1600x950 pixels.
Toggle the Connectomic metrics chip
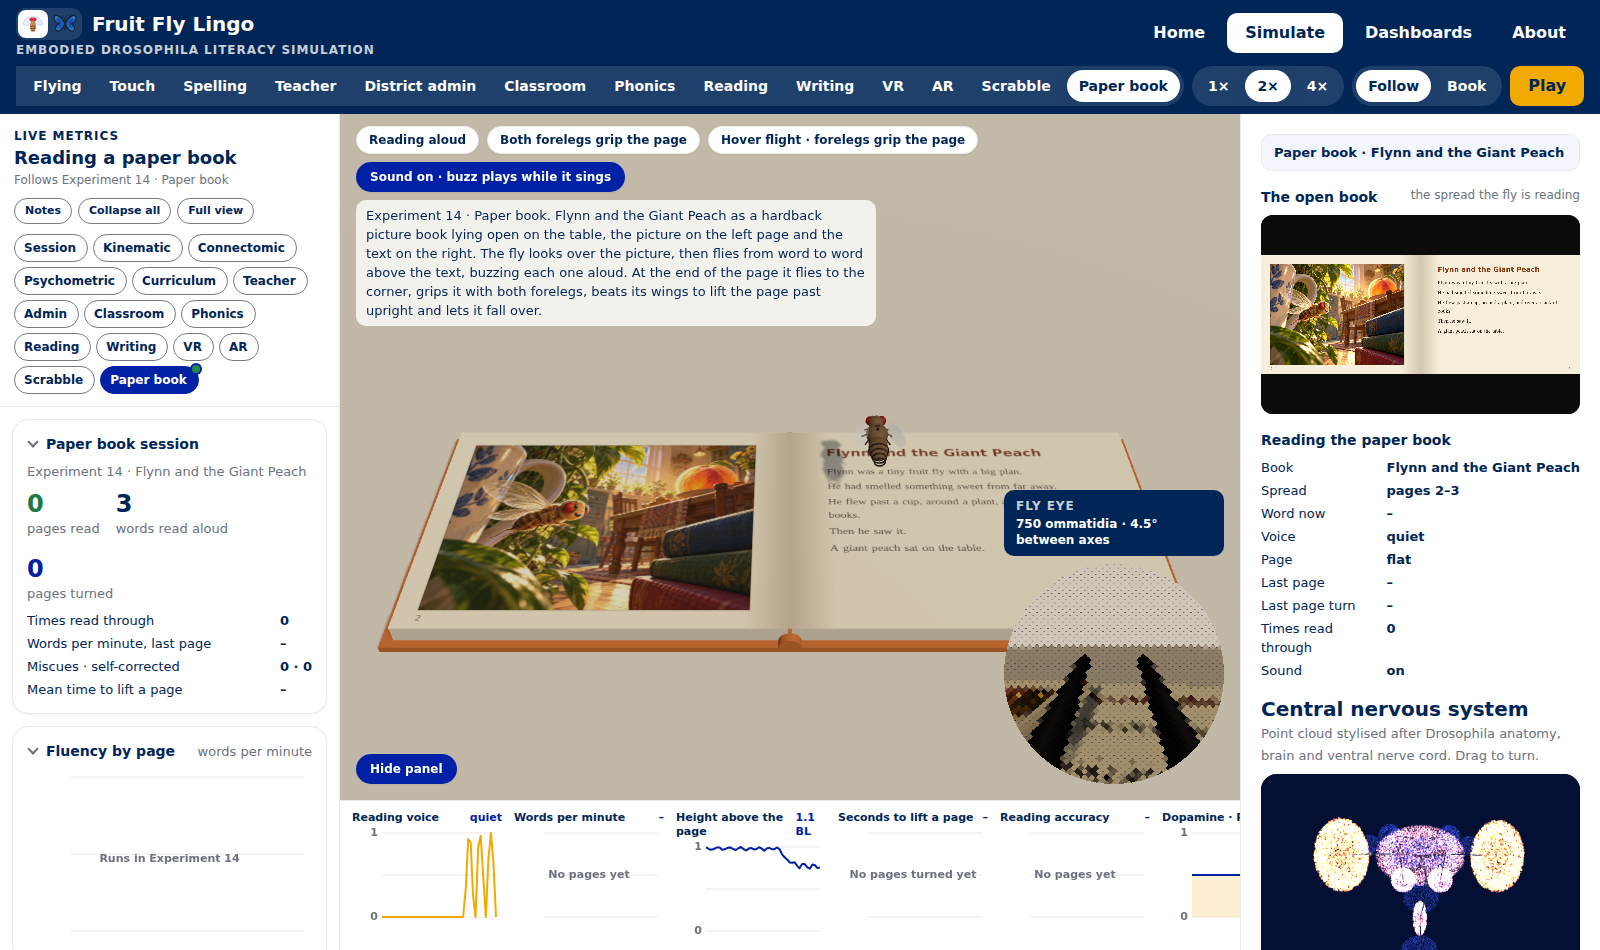coord(241,248)
